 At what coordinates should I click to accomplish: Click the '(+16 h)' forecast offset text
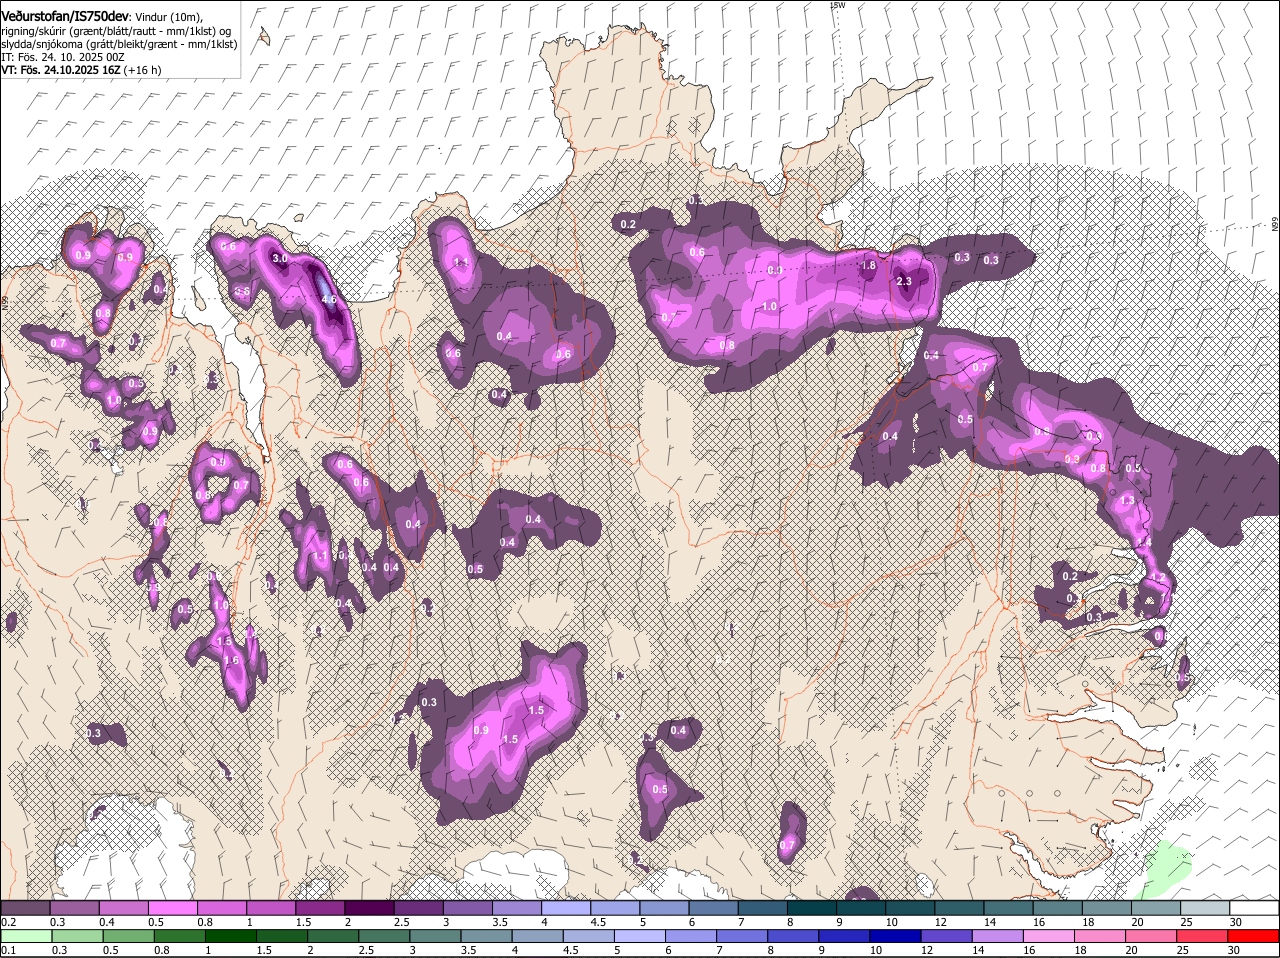point(143,70)
